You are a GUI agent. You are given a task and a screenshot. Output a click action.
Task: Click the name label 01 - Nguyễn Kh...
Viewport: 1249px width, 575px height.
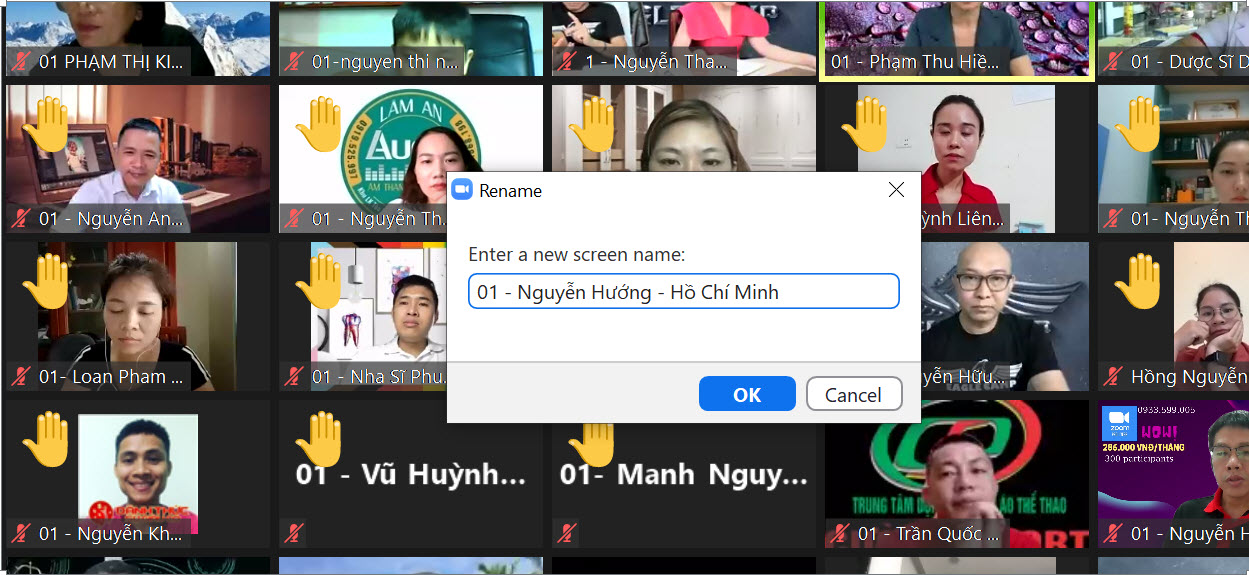111,534
